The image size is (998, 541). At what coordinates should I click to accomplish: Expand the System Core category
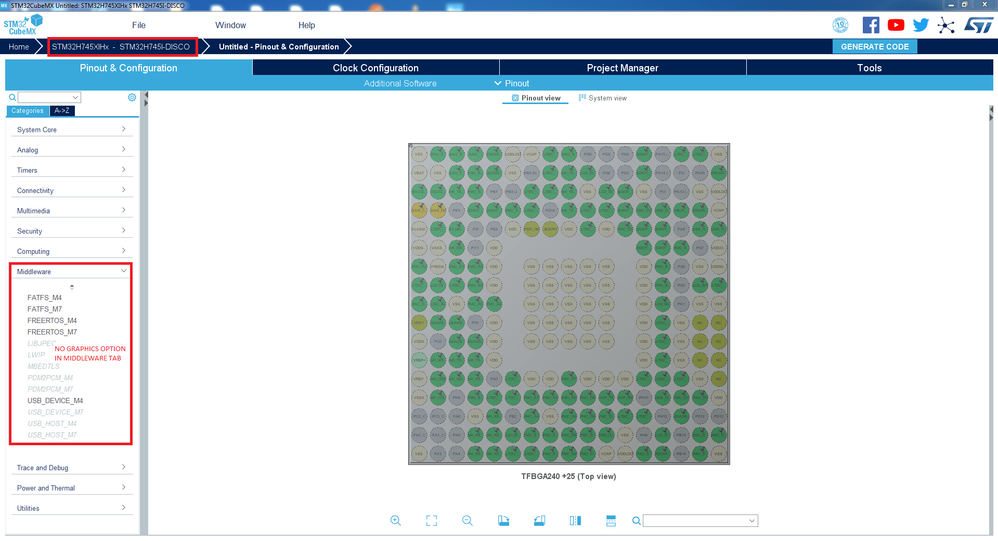(x=71, y=129)
